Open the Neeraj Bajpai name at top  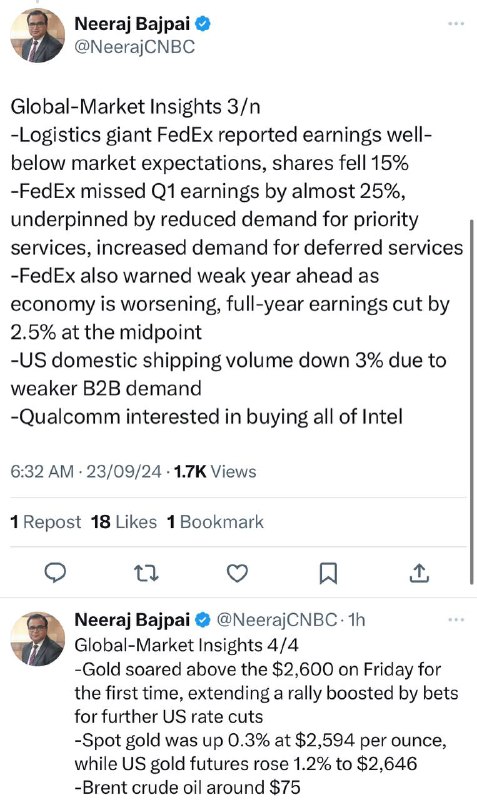pos(132,23)
